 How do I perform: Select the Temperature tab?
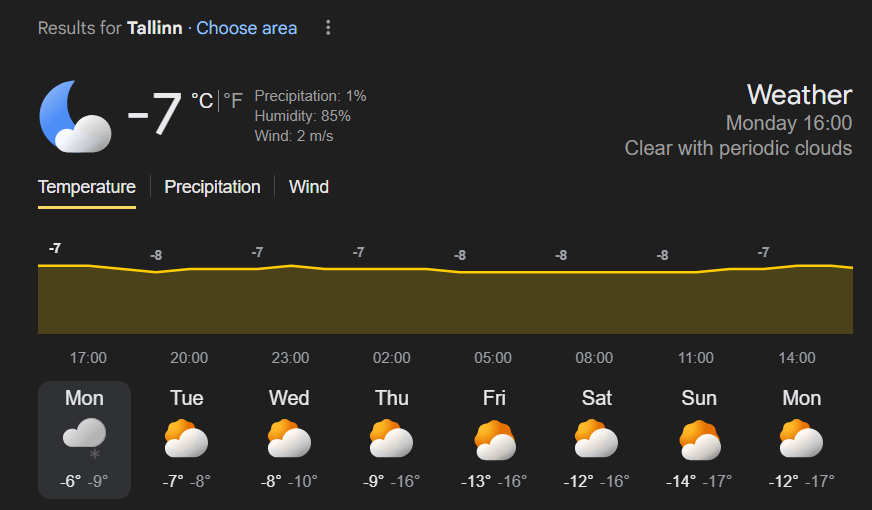pyautogui.click(x=87, y=187)
